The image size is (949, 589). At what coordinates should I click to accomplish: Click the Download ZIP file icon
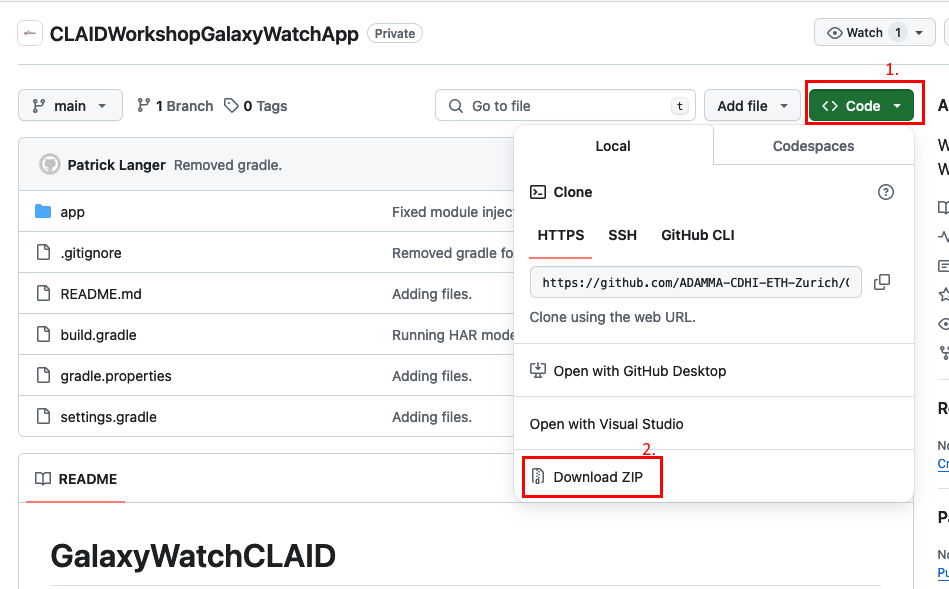pos(537,476)
